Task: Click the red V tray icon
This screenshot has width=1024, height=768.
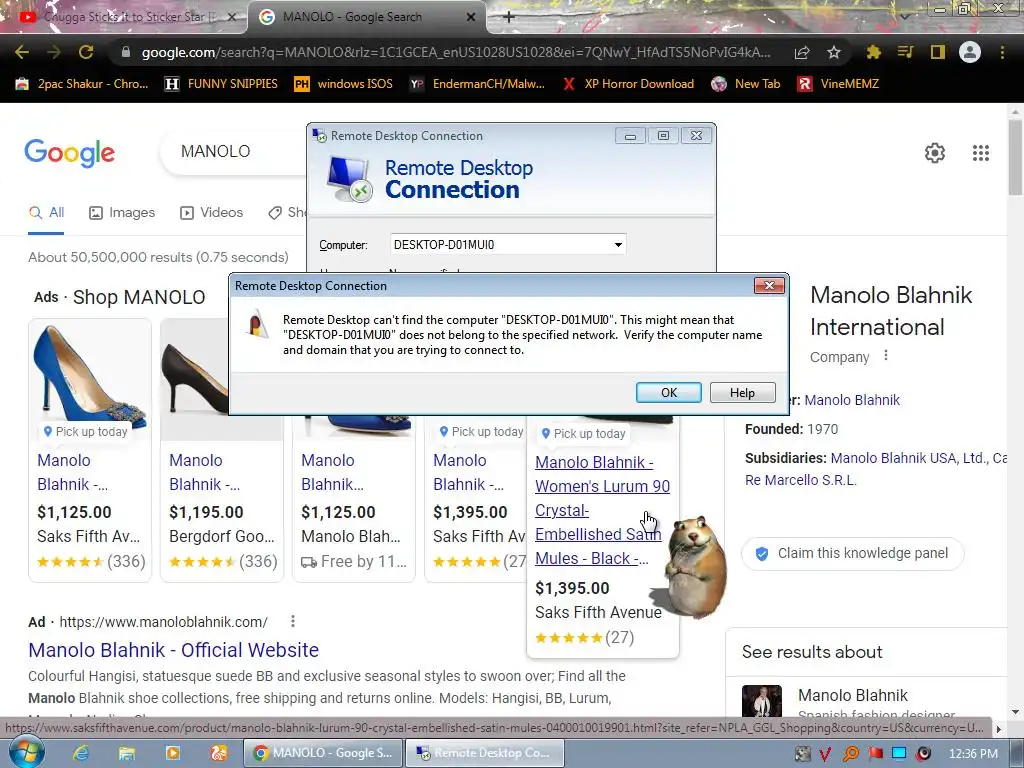Action: point(825,754)
